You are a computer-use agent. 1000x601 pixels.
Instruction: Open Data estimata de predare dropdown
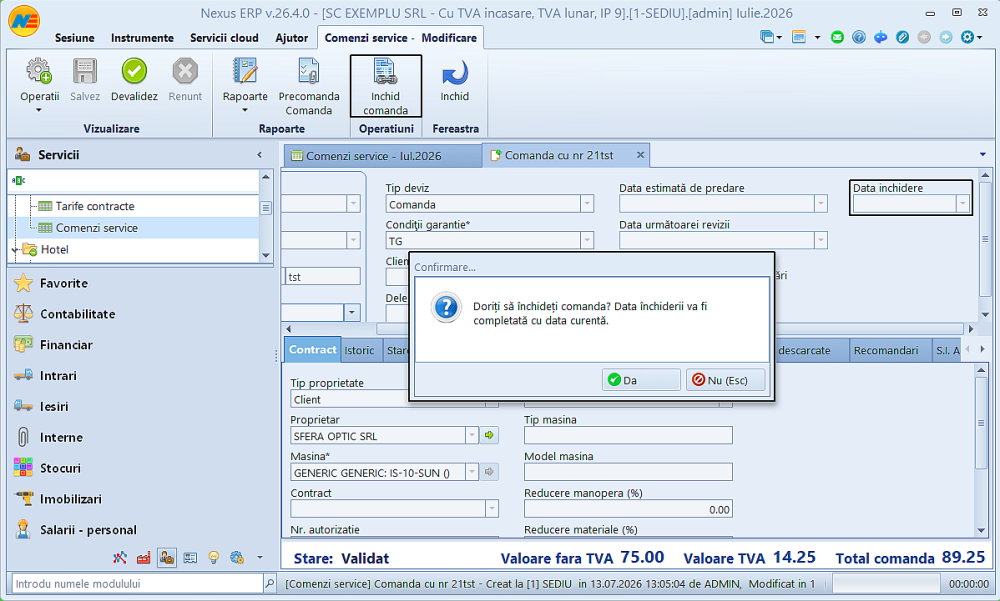[820, 204]
